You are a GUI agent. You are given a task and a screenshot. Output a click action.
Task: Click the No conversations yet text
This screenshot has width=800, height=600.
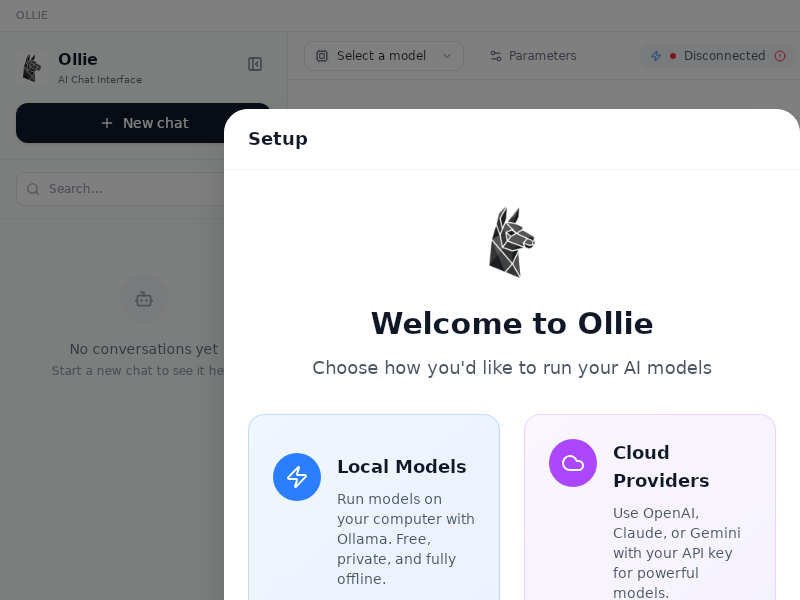coord(144,349)
